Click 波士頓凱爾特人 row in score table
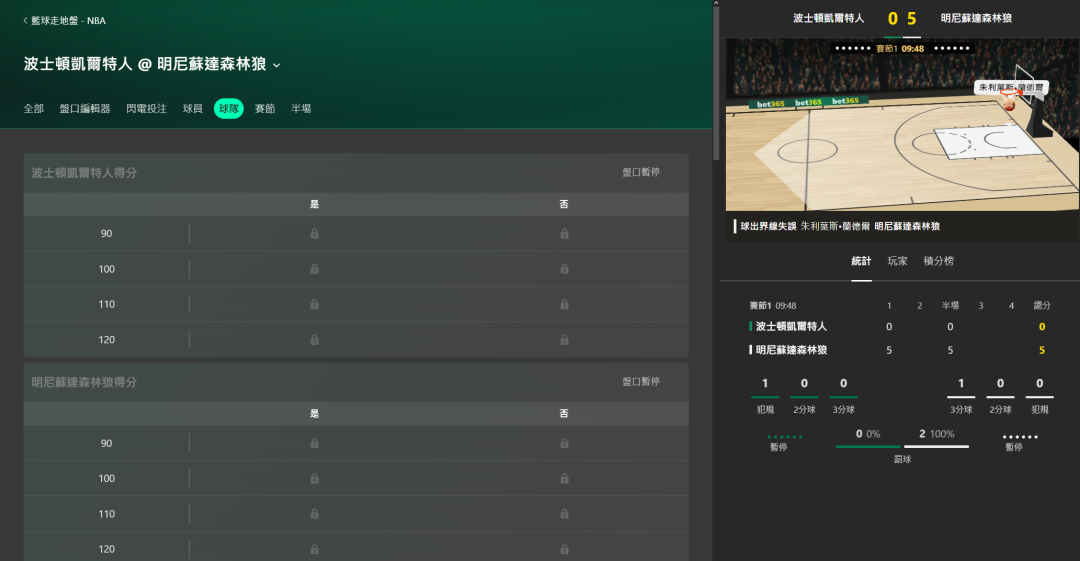Screen dimensions: 1080x561 [x=900, y=327]
